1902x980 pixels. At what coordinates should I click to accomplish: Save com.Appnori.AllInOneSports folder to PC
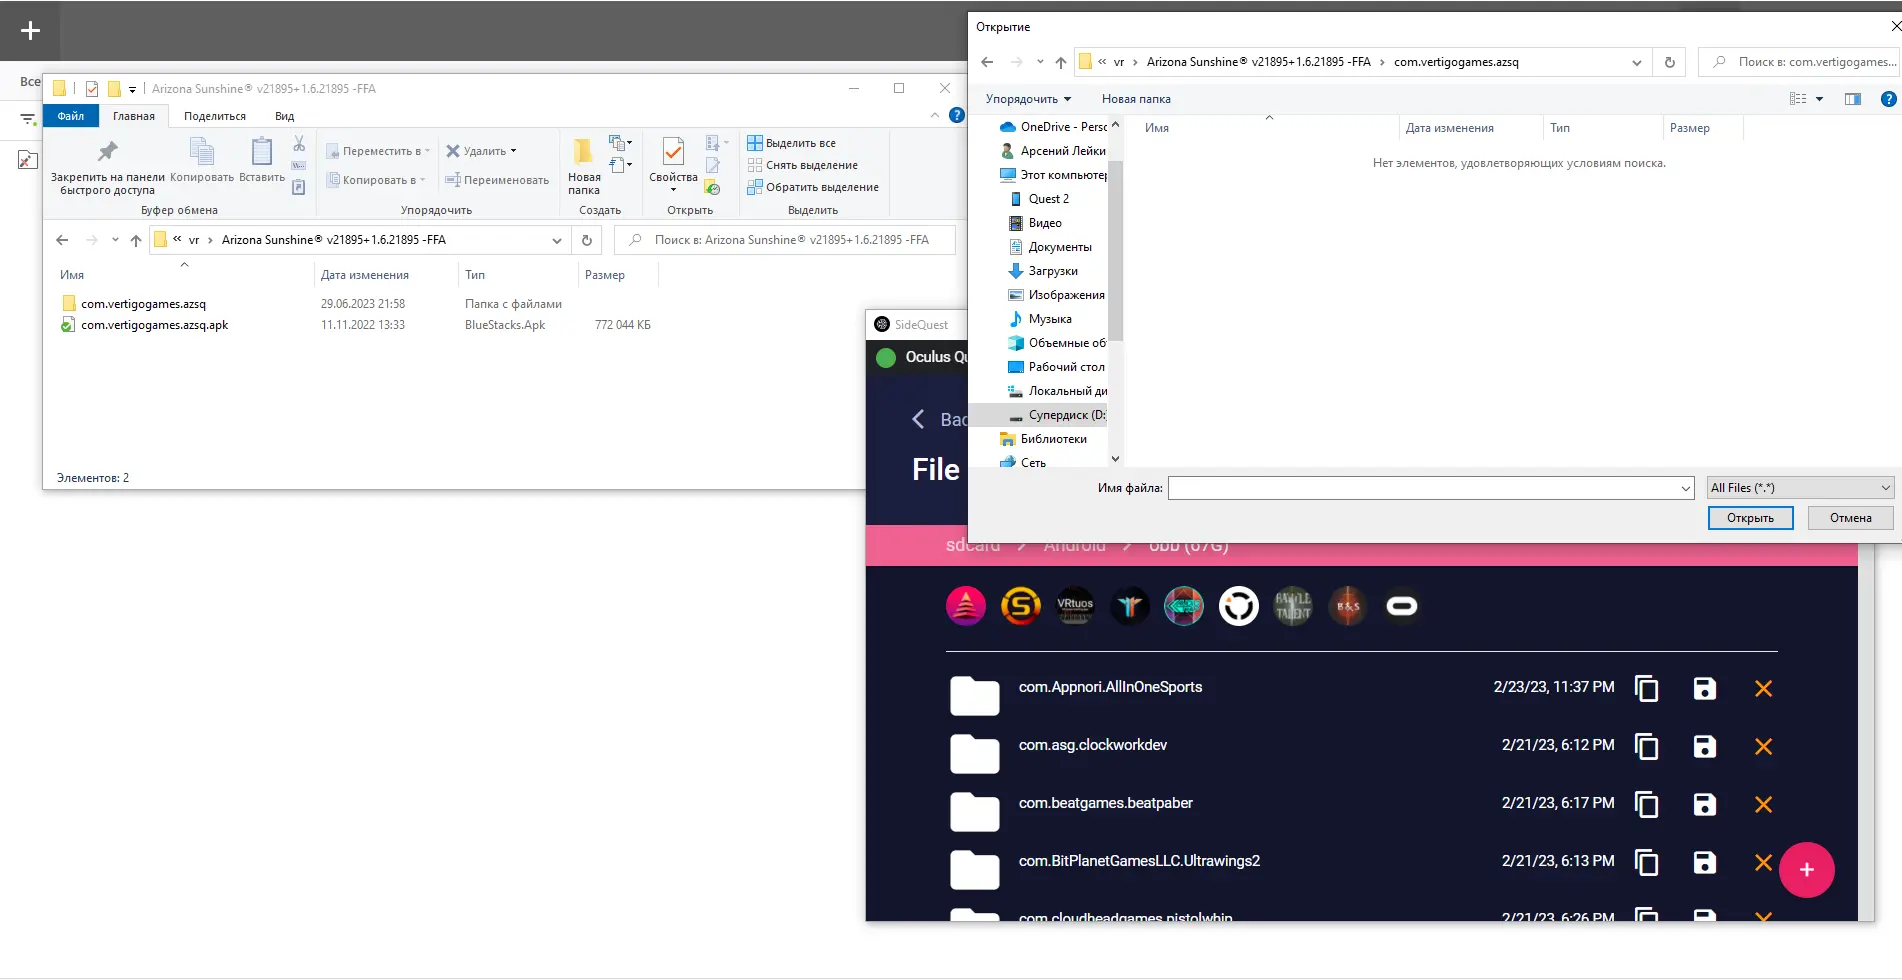click(x=1705, y=688)
